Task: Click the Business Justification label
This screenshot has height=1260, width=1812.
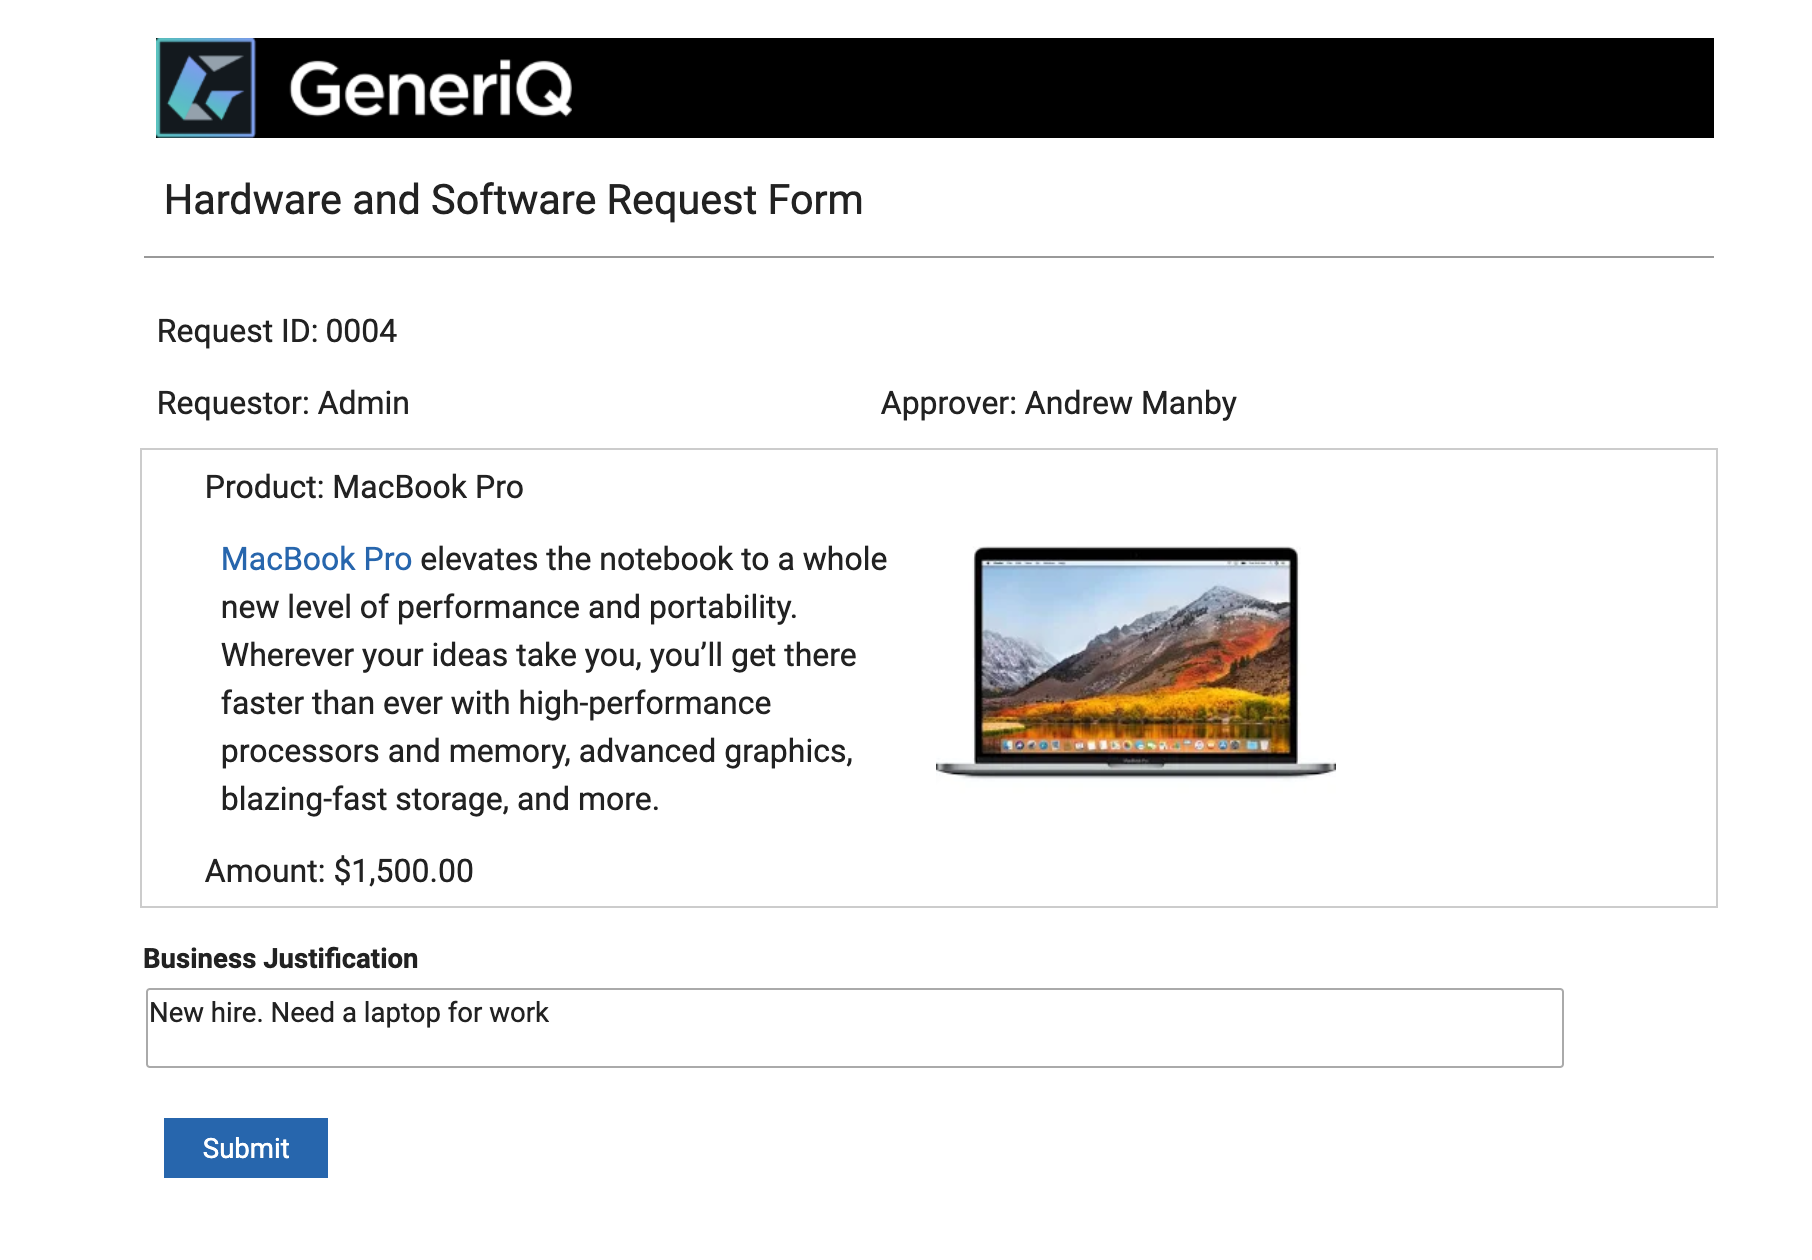Action: tap(281, 958)
